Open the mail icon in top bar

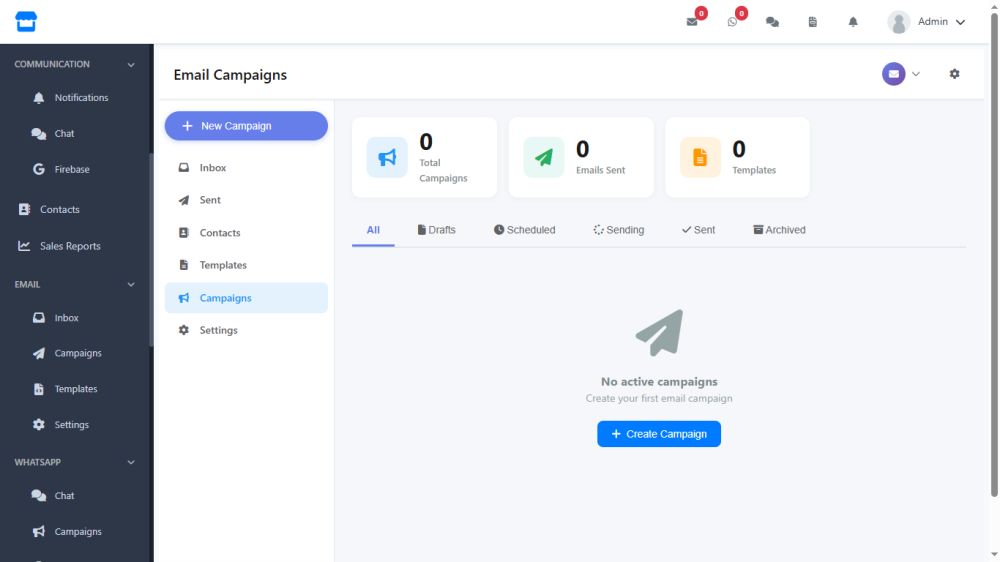point(692,22)
